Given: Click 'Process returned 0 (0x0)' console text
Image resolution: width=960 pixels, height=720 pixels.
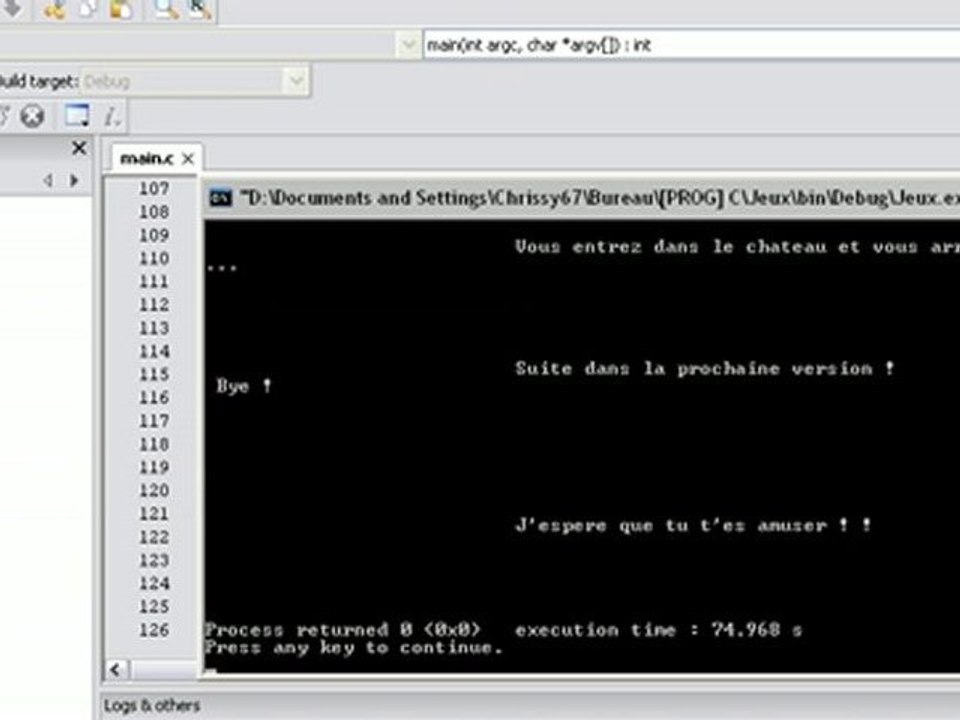Looking at the screenshot, I should 343,629.
